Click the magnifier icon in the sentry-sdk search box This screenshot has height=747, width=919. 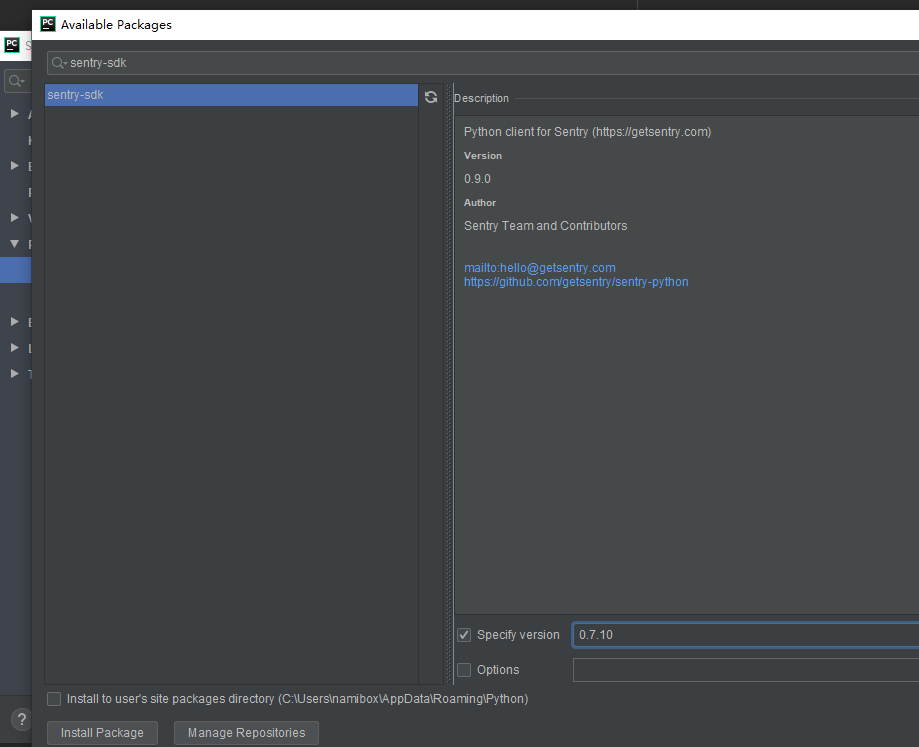pos(58,63)
